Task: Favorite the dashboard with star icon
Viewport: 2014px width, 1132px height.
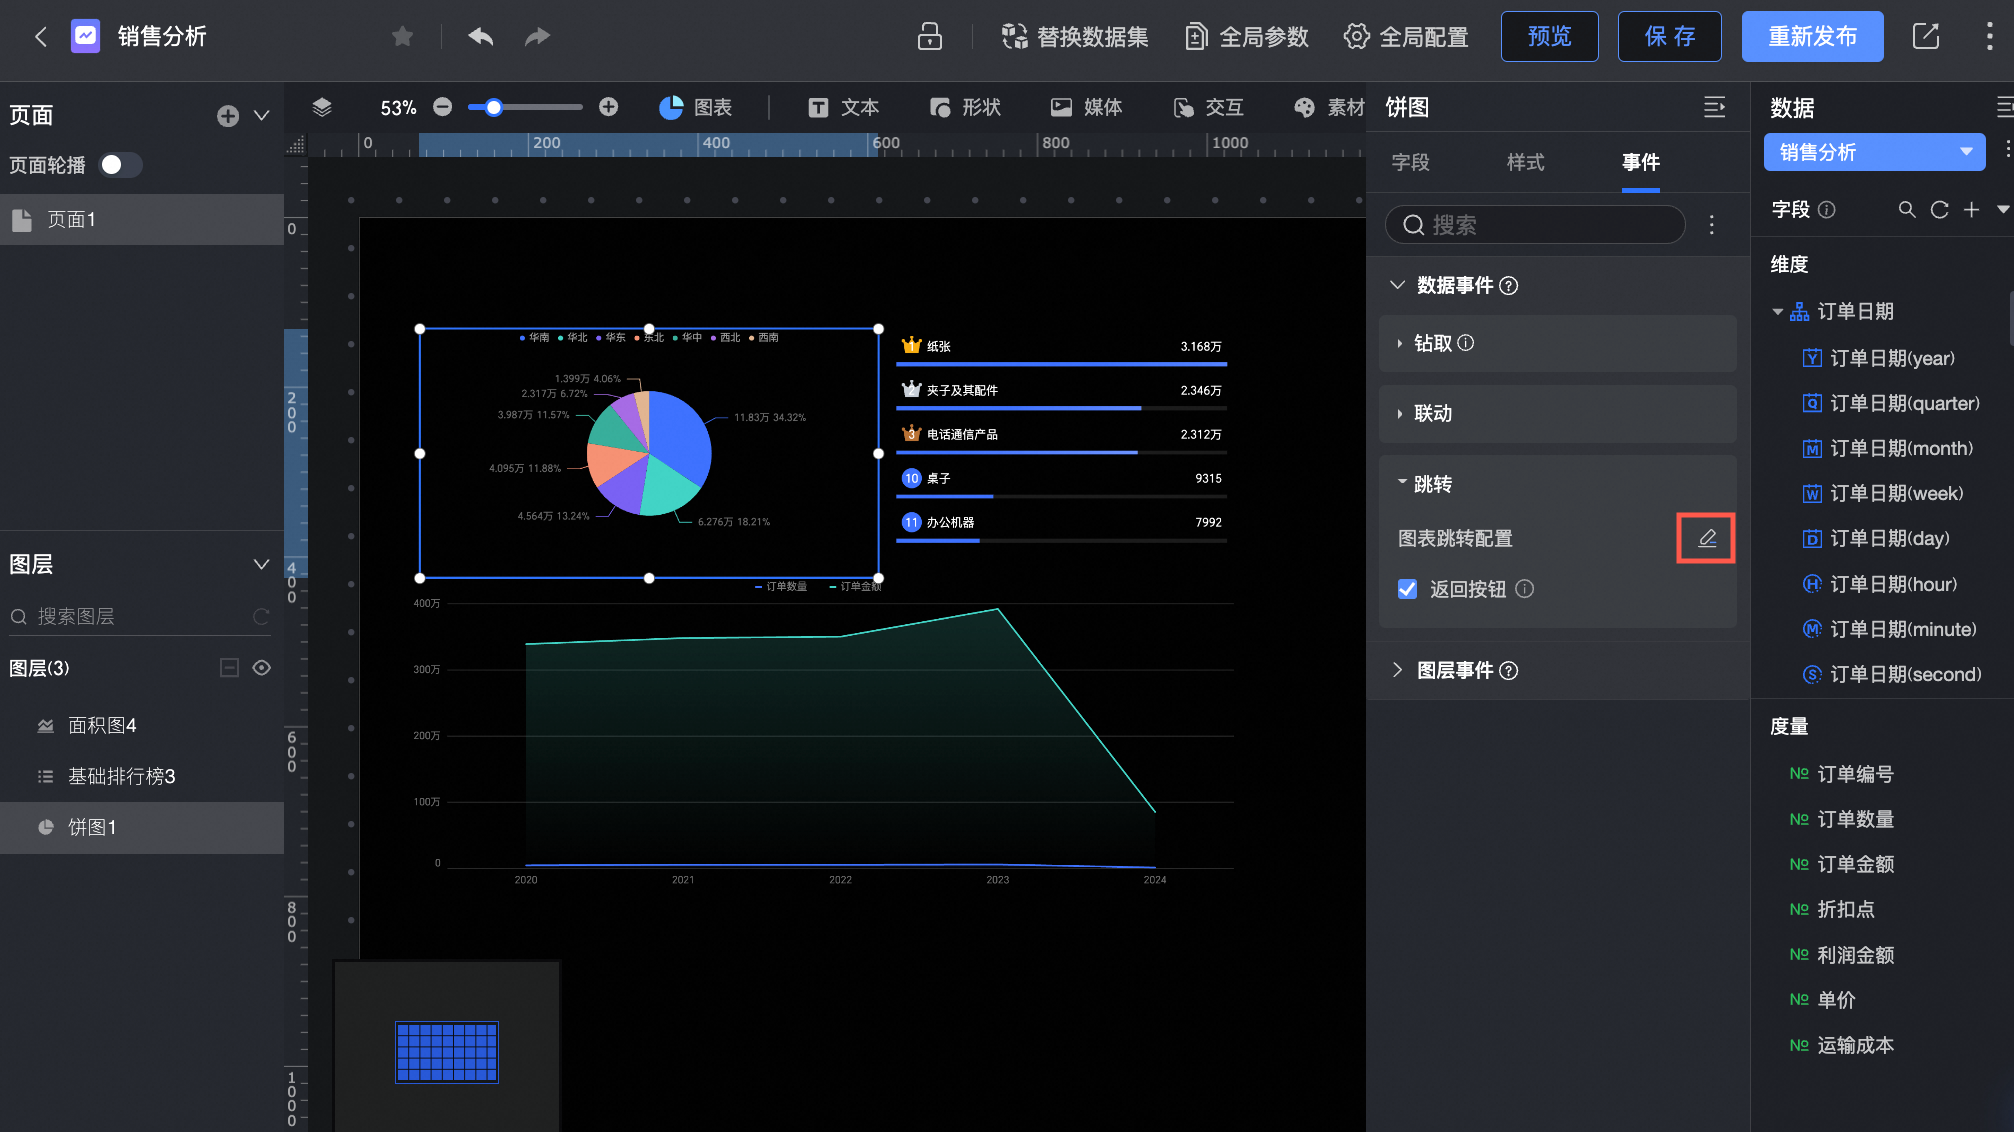Action: coord(402,37)
